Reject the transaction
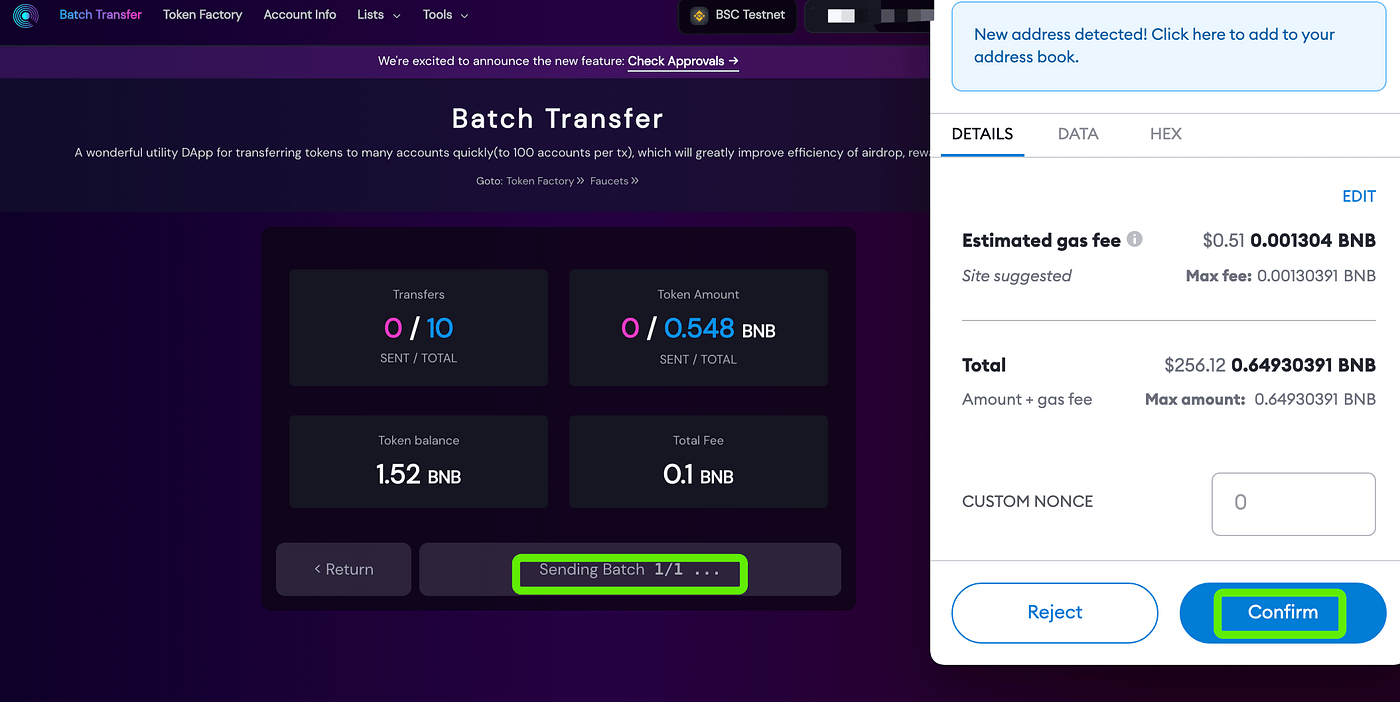Image resolution: width=1400 pixels, height=702 pixels. [x=1054, y=612]
